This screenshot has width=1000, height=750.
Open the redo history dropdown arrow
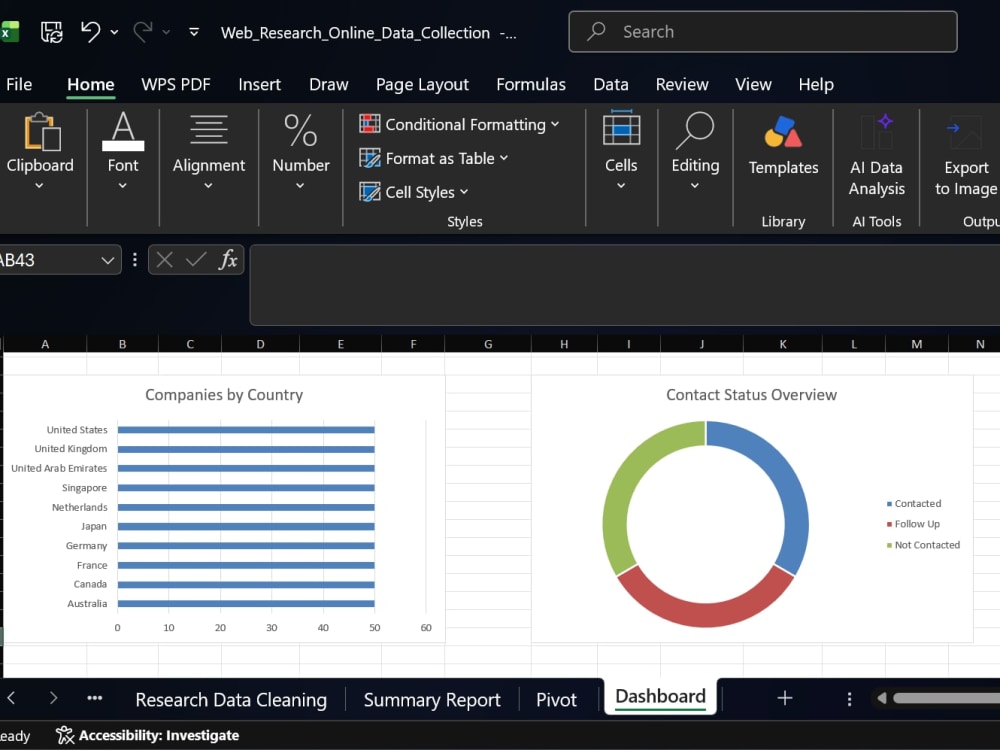point(166,32)
